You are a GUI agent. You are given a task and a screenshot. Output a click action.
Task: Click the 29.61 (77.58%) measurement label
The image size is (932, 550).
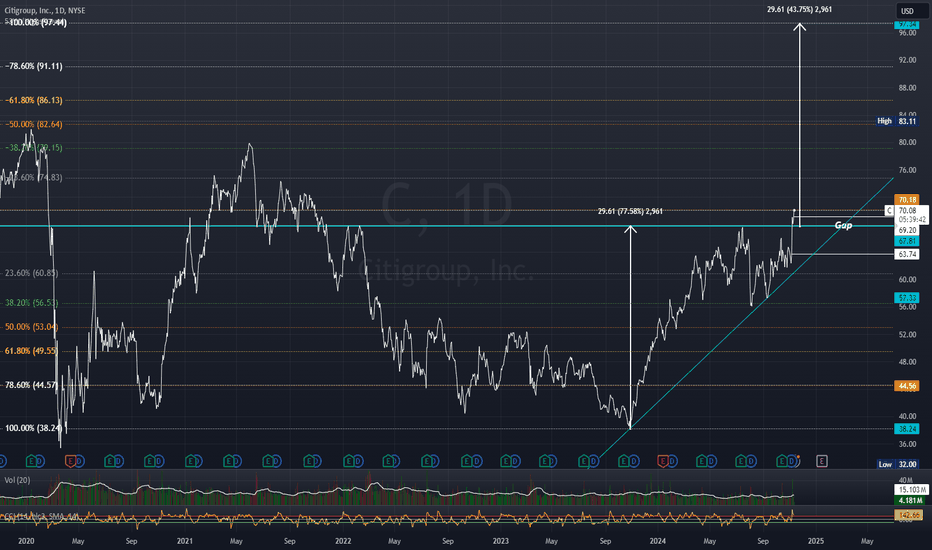click(x=630, y=211)
